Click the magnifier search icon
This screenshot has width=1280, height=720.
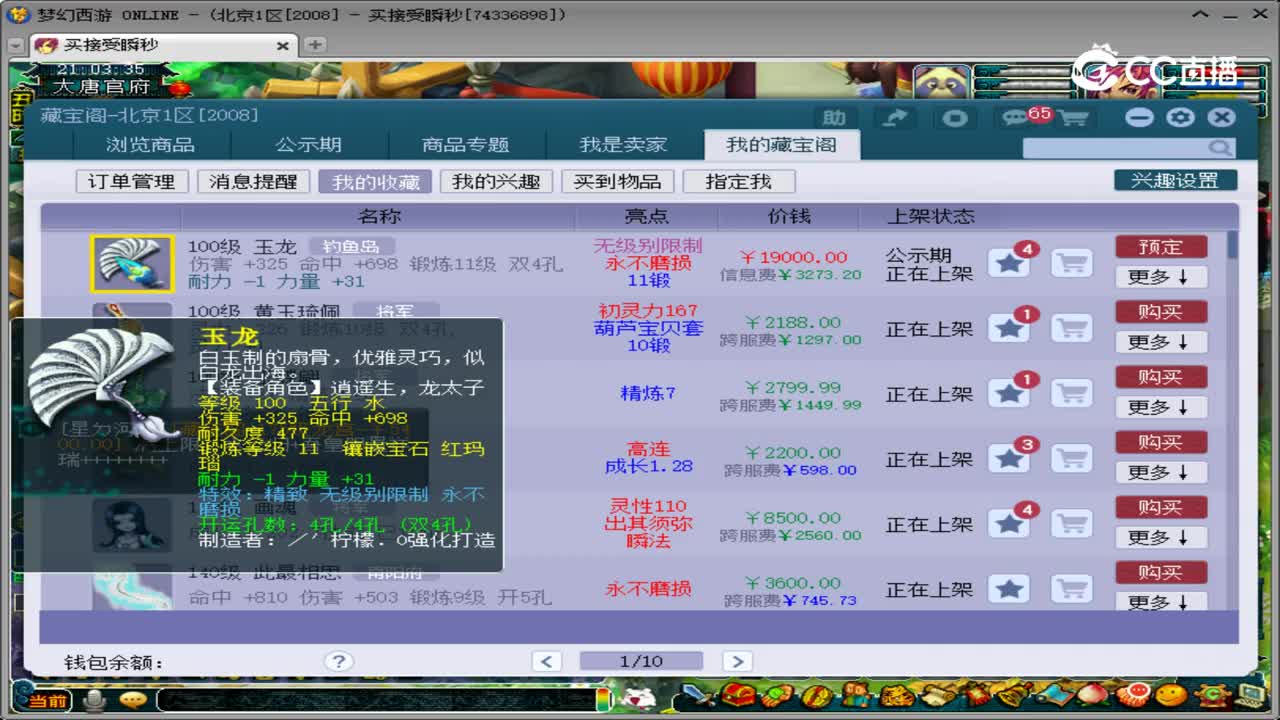pos(1220,148)
